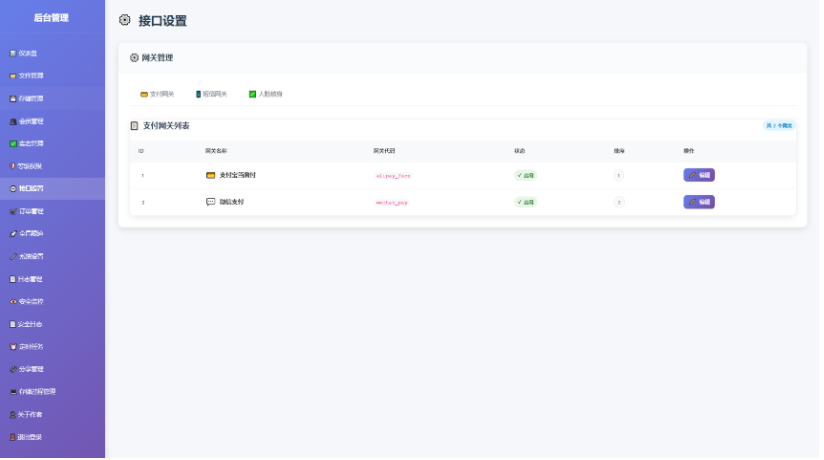Open 分享管理 link icon item
Image resolution: width=824 pixels, height=460 pixels.
[30, 369]
